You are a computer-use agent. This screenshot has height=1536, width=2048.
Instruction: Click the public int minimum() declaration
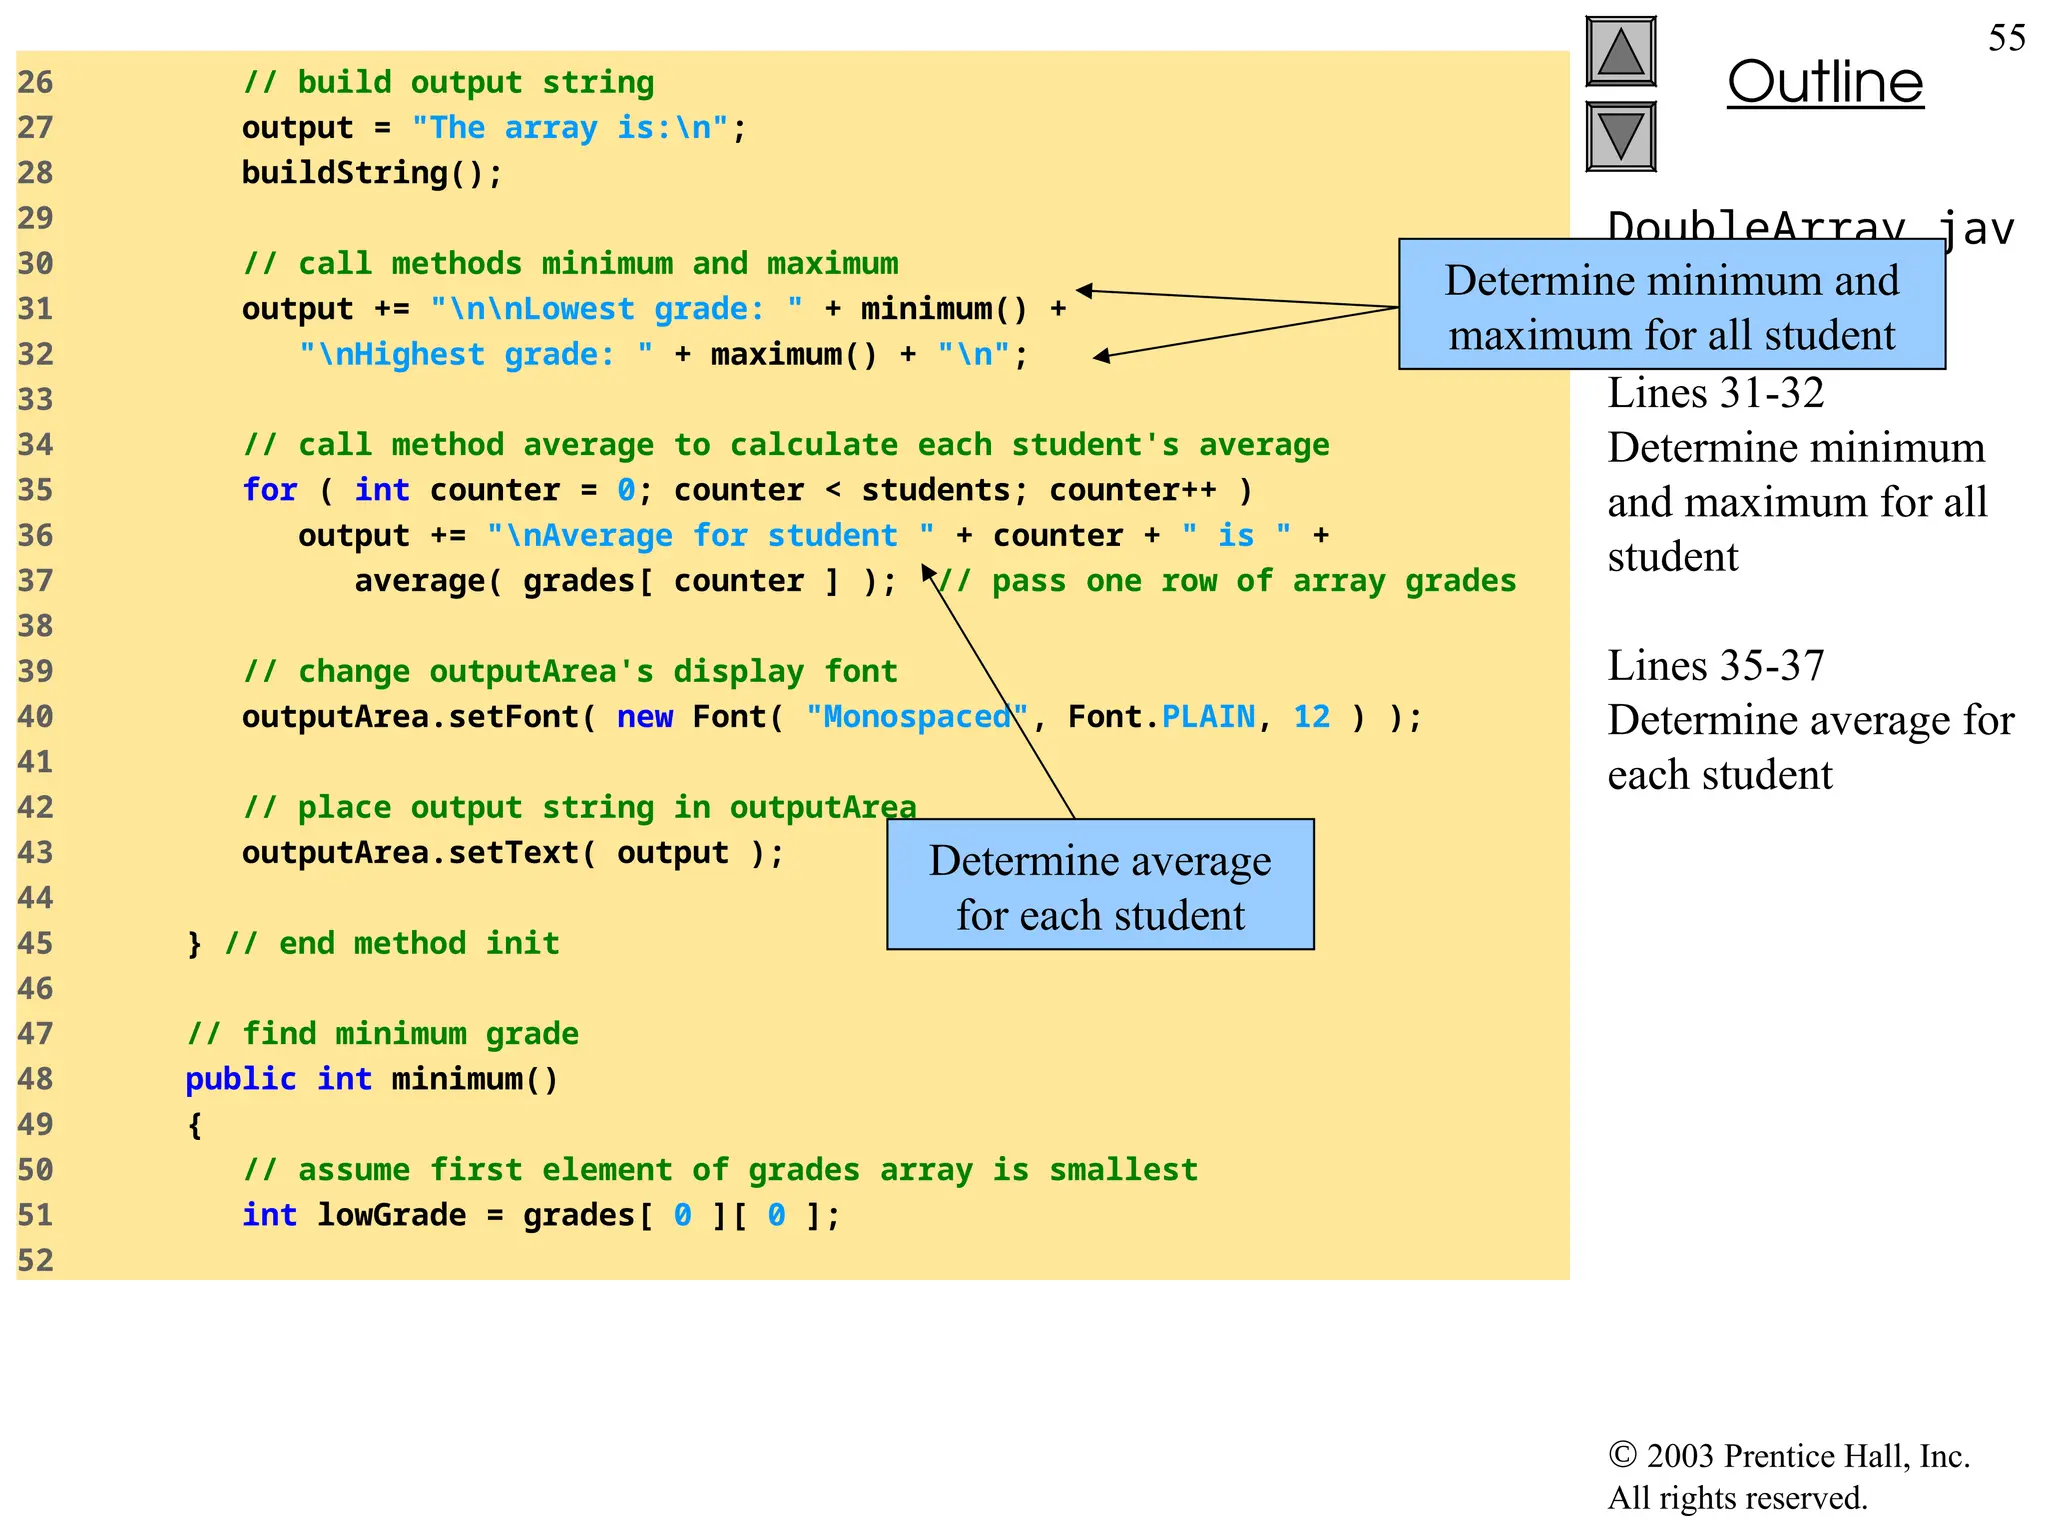(371, 1080)
